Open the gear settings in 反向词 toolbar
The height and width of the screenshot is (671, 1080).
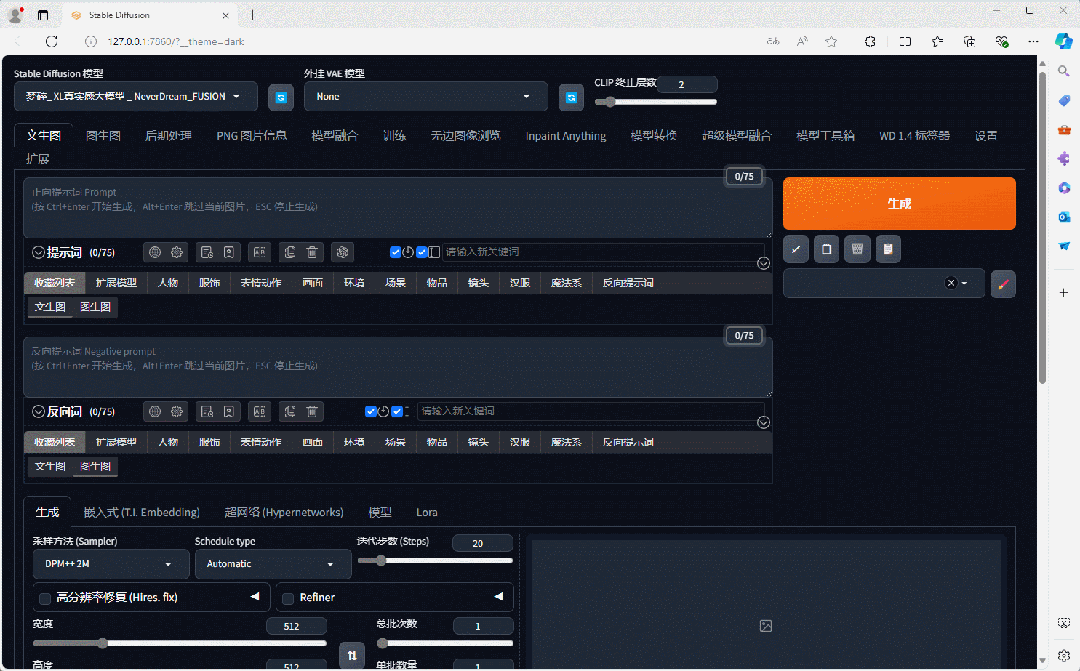click(177, 411)
